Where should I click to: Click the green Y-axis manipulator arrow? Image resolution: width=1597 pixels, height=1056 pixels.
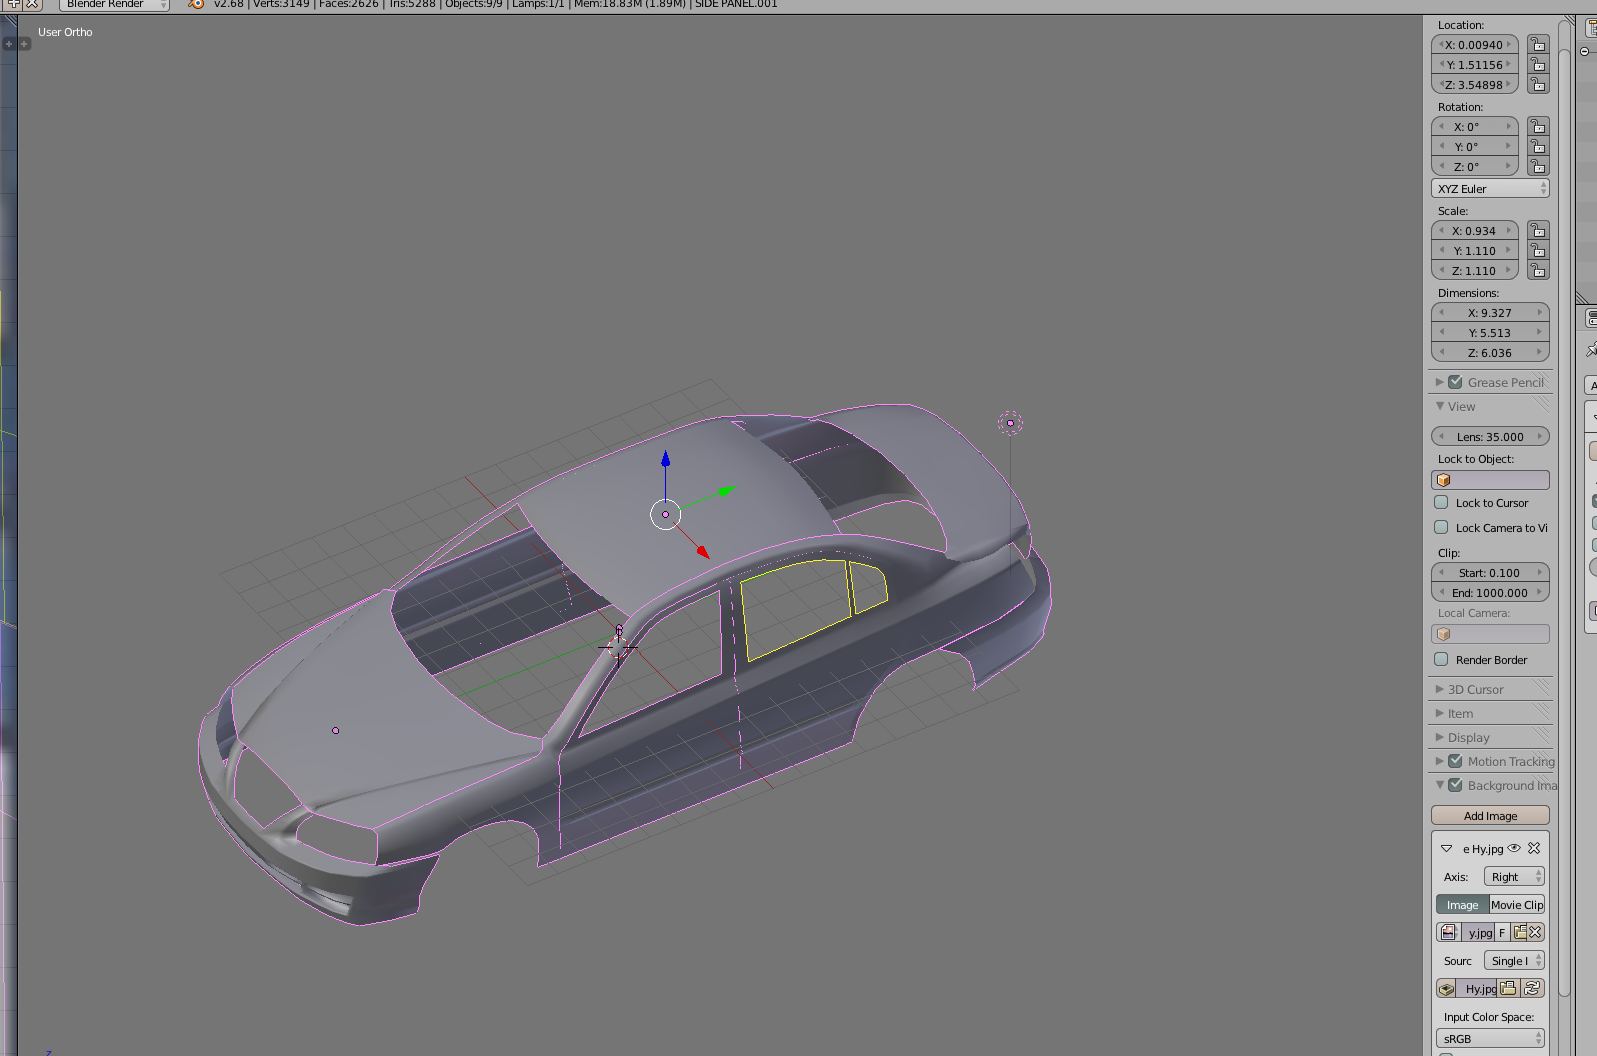728,490
